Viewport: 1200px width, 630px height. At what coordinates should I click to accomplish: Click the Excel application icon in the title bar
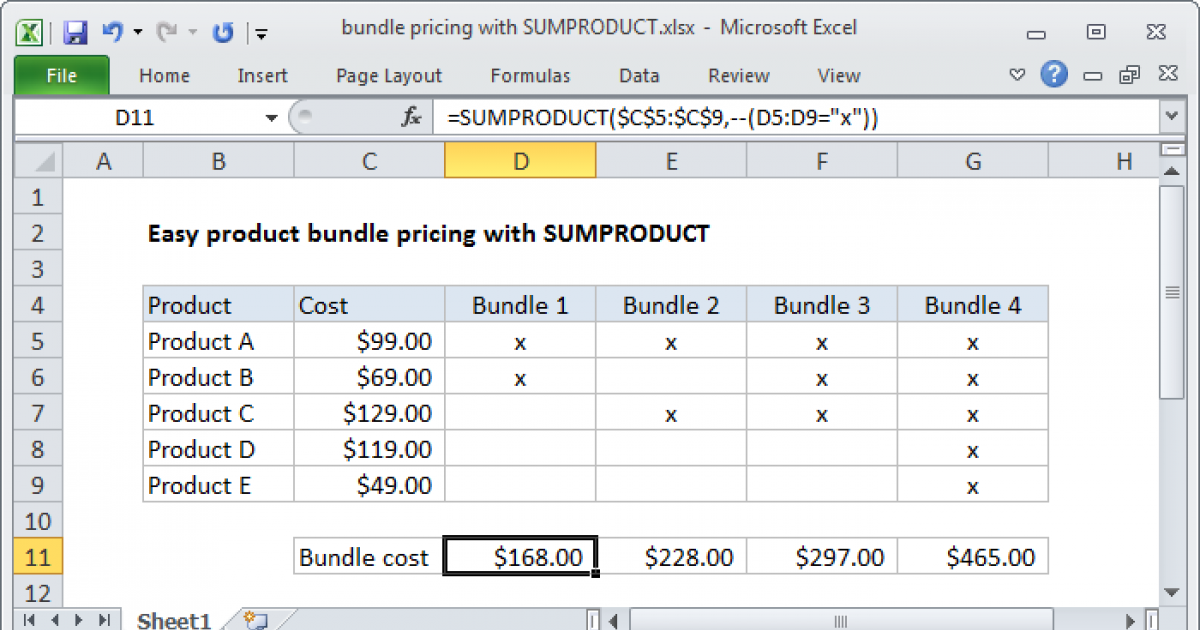pyautogui.click(x=28, y=29)
